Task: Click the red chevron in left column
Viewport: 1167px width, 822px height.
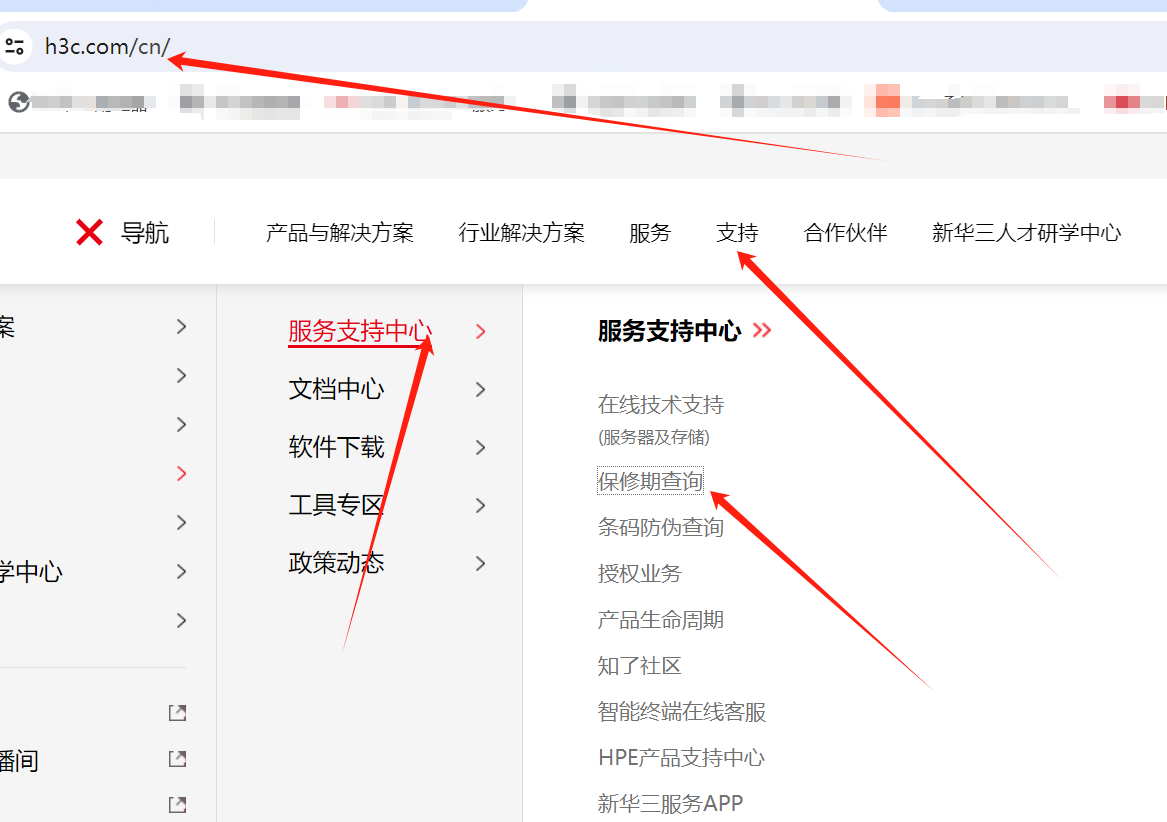Action: tap(182, 474)
